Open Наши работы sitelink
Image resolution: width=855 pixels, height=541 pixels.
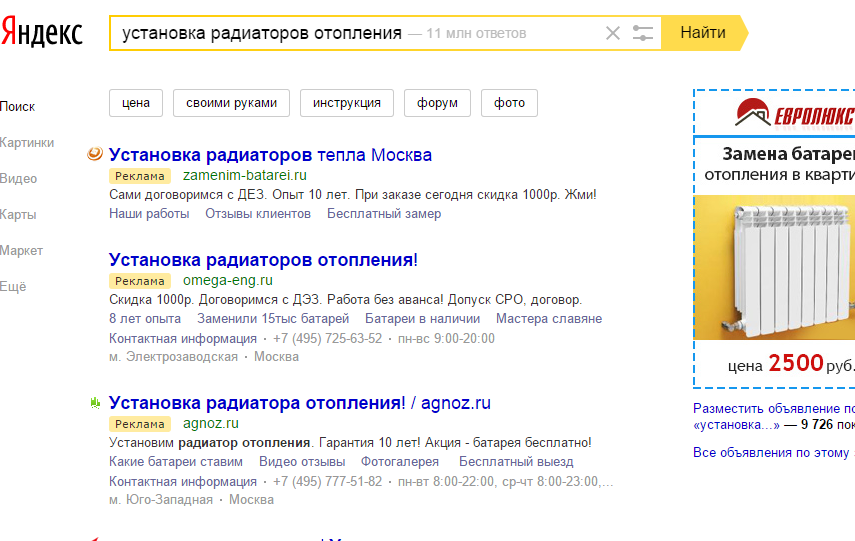point(149,214)
